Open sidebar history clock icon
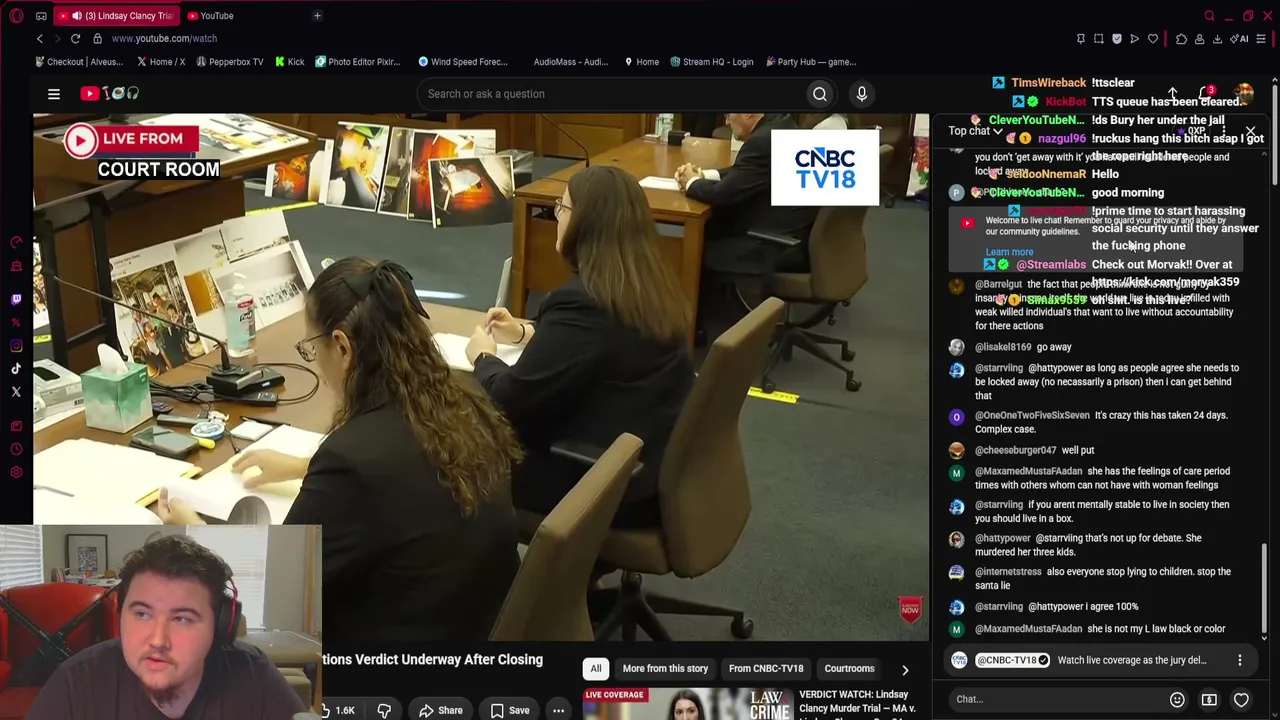The image size is (1280, 720). click(x=16, y=449)
